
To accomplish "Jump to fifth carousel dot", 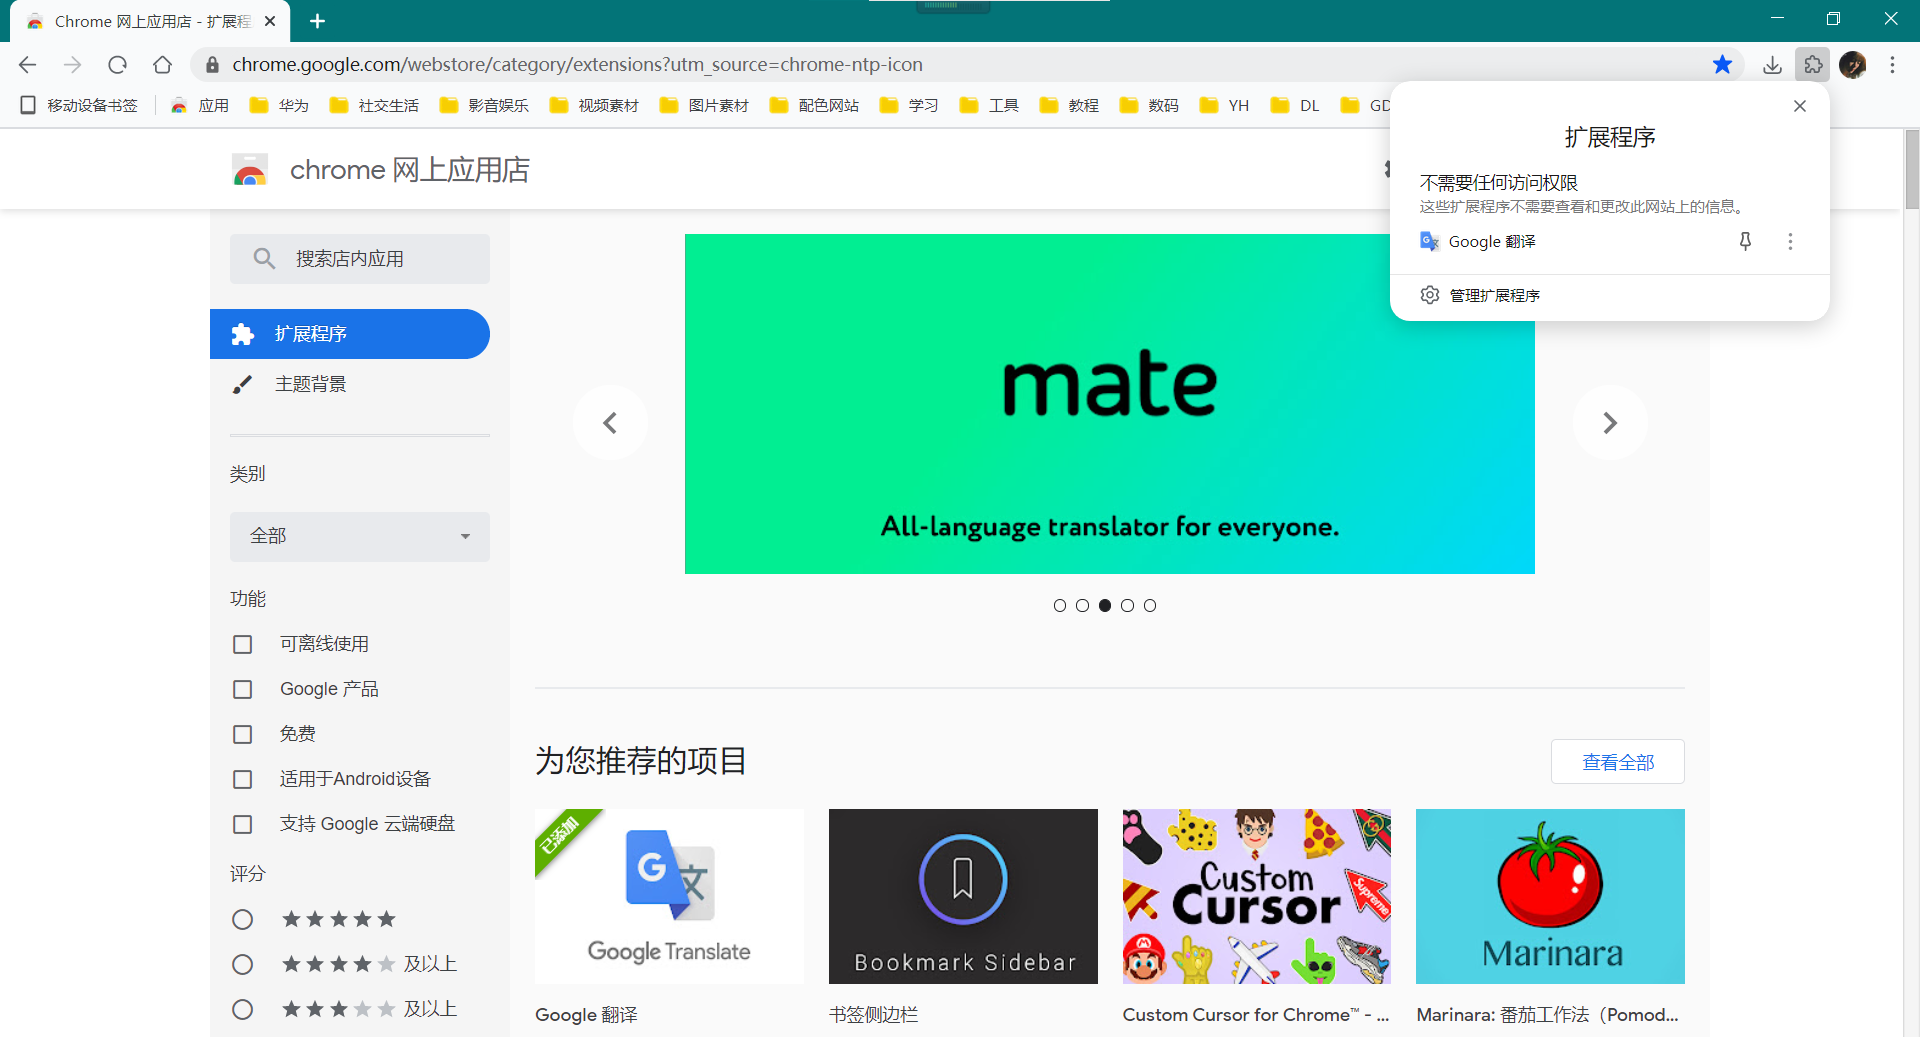I will tap(1150, 605).
